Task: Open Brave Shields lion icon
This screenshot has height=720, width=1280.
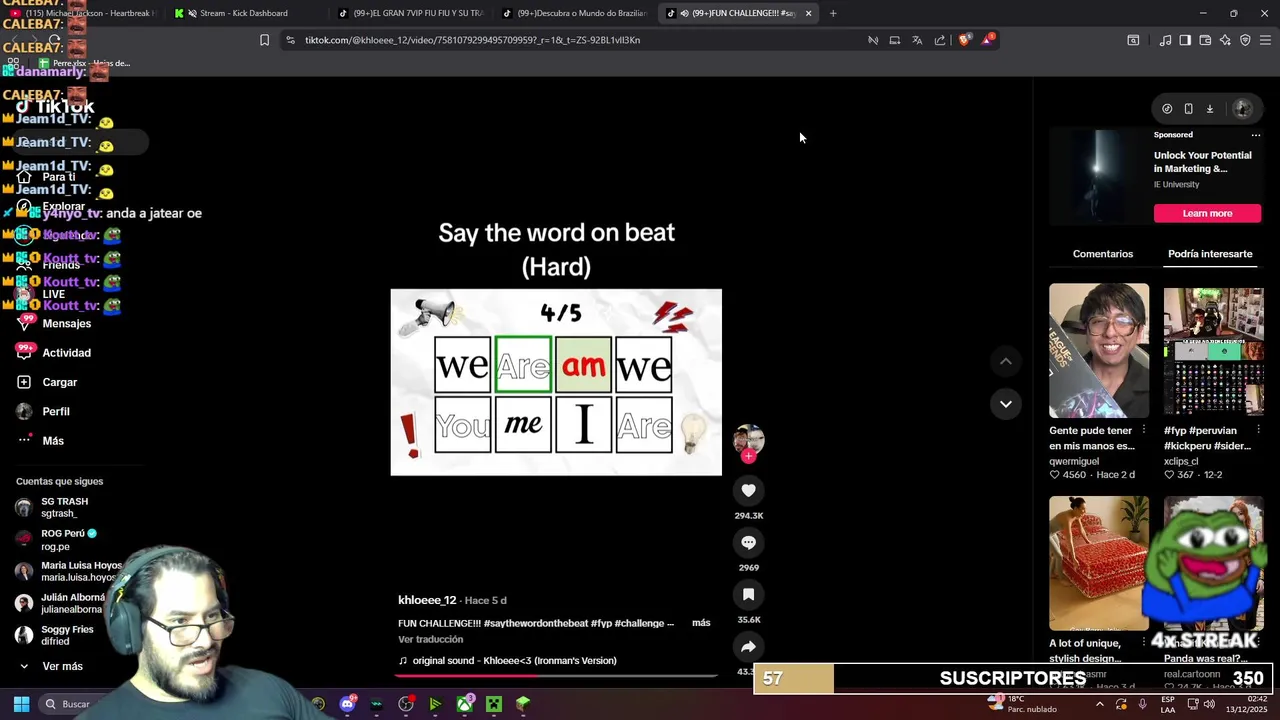Action: [x=964, y=40]
